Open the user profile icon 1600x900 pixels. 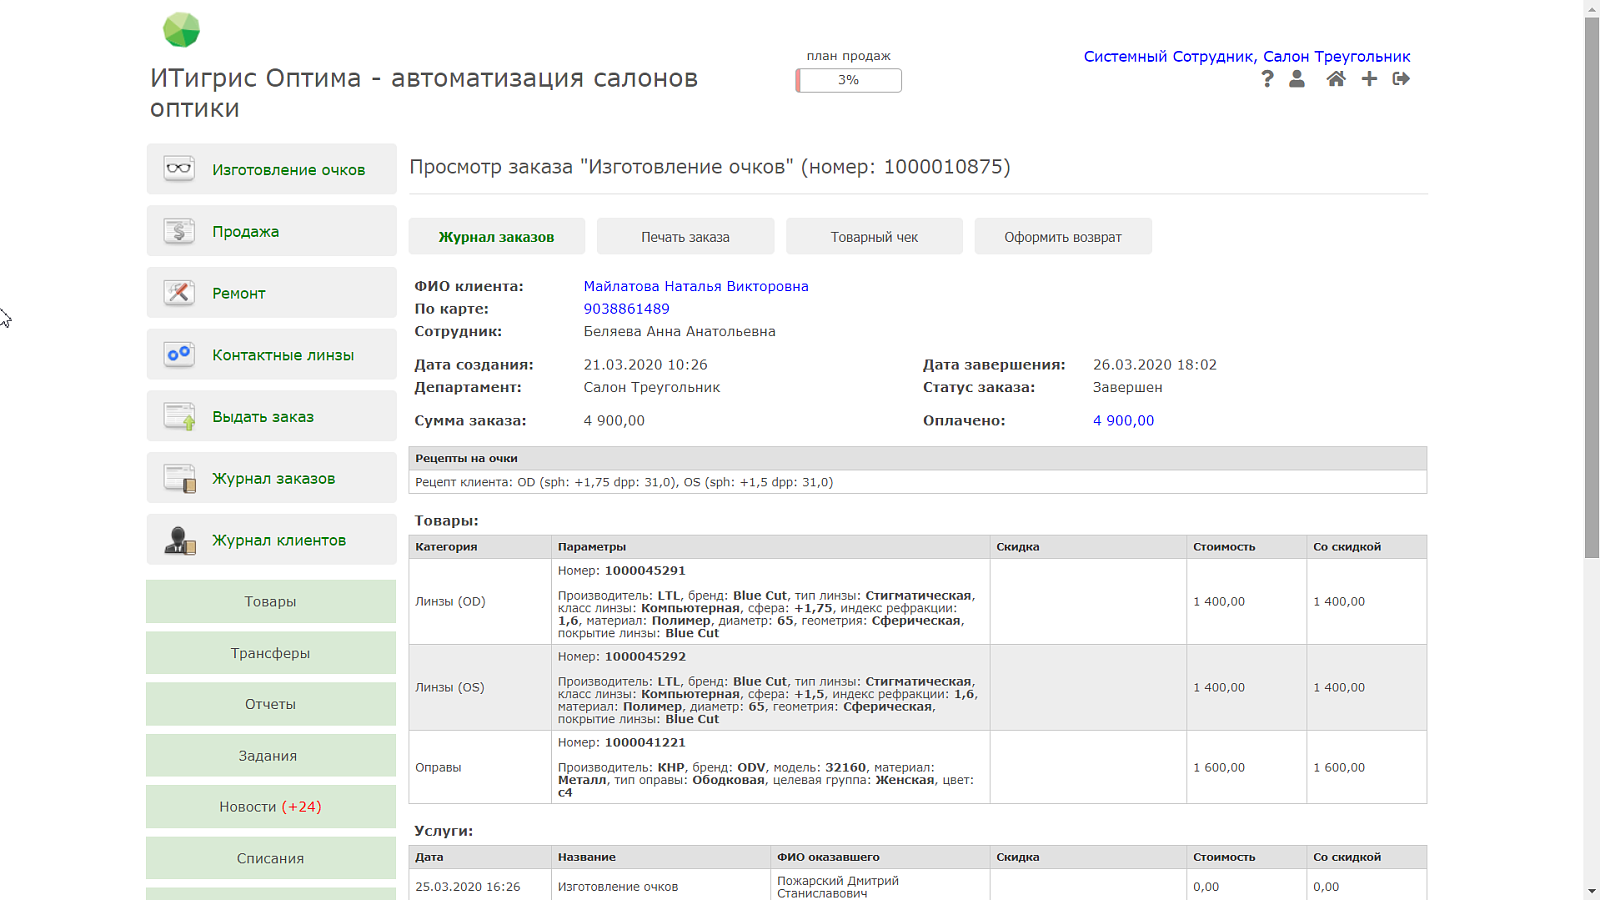(x=1297, y=79)
